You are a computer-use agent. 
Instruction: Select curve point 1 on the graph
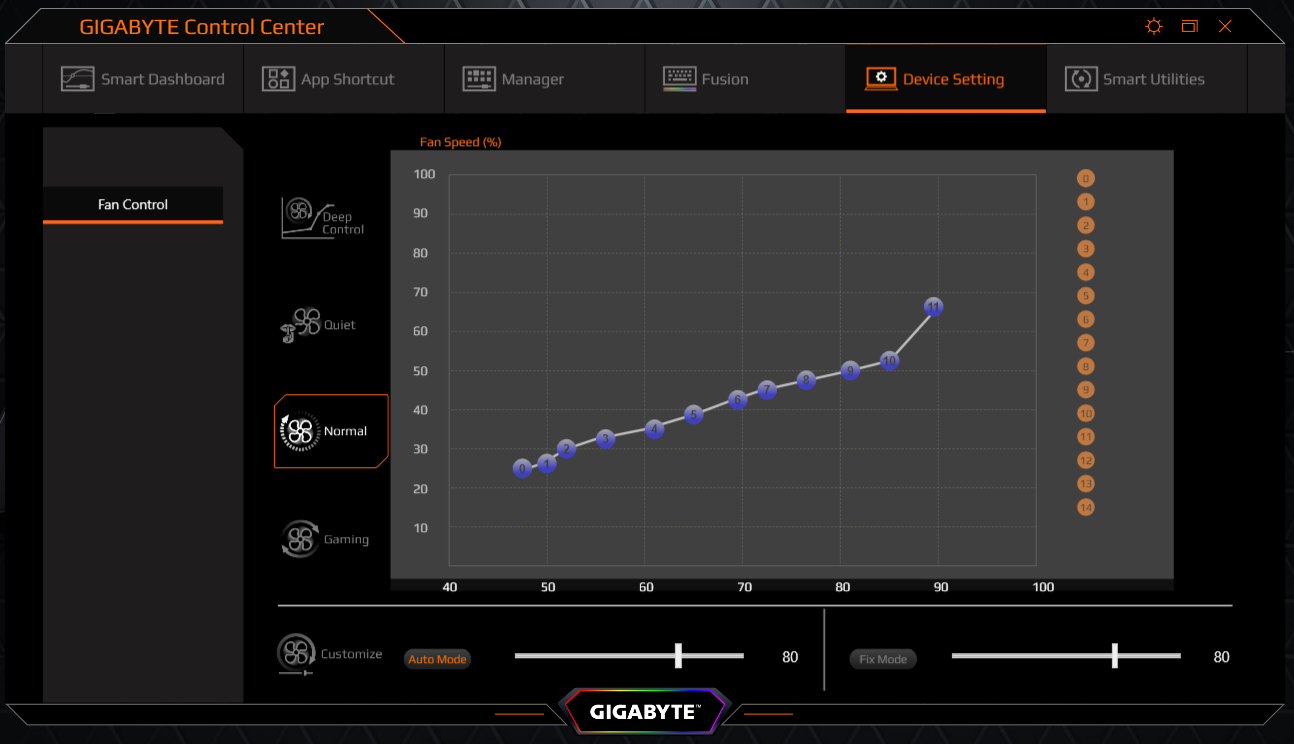coord(547,463)
